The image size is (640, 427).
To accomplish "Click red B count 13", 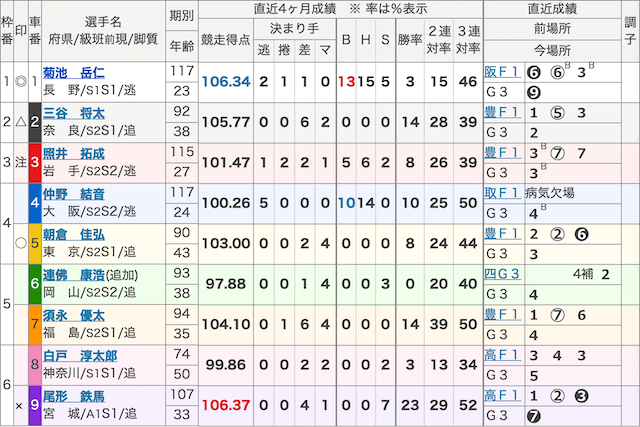I will pyautogui.click(x=346, y=82).
